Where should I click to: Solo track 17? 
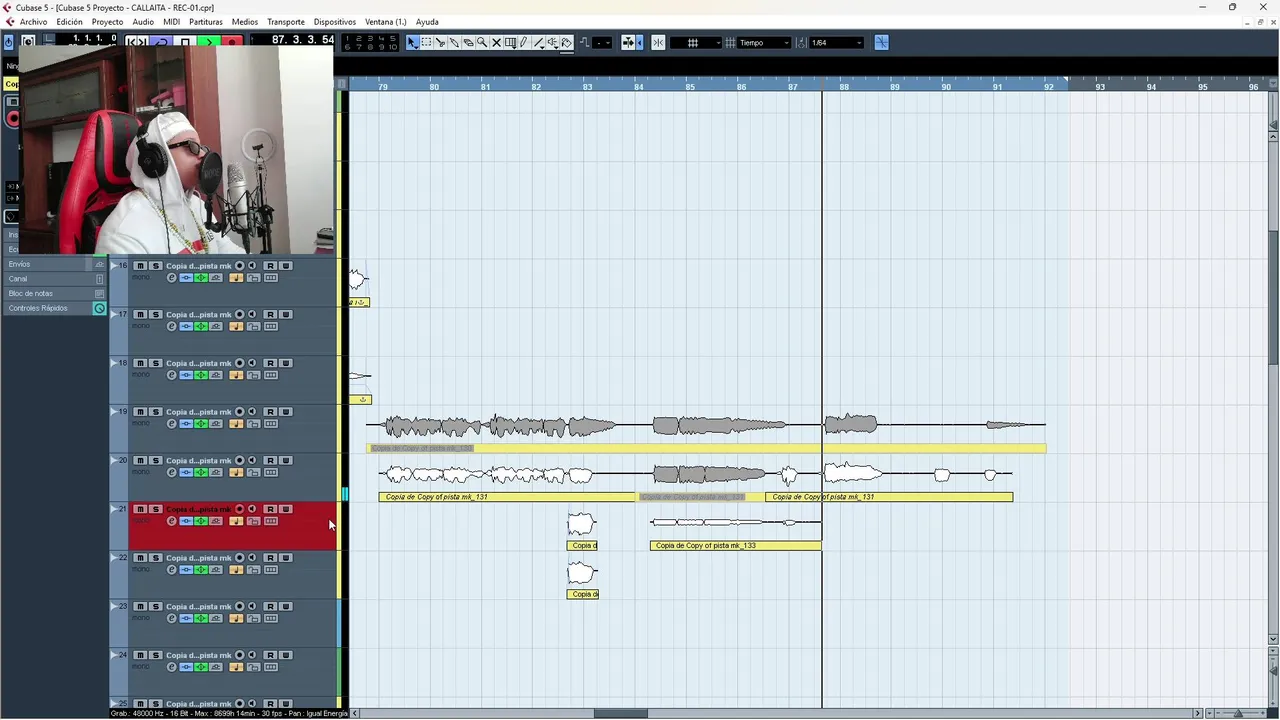click(x=155, y=315)
